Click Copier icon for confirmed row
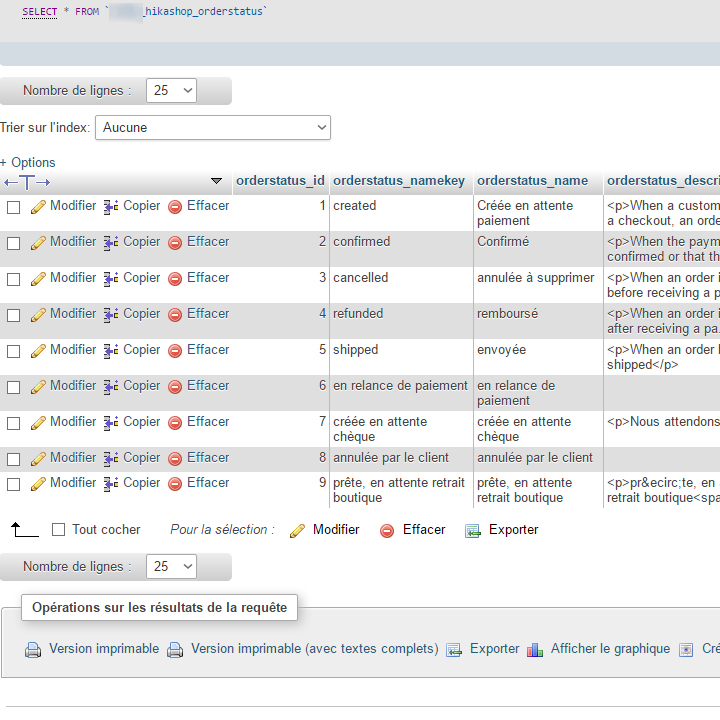Image resolution: width=720 pixels, height=720 pixels. 111,242
